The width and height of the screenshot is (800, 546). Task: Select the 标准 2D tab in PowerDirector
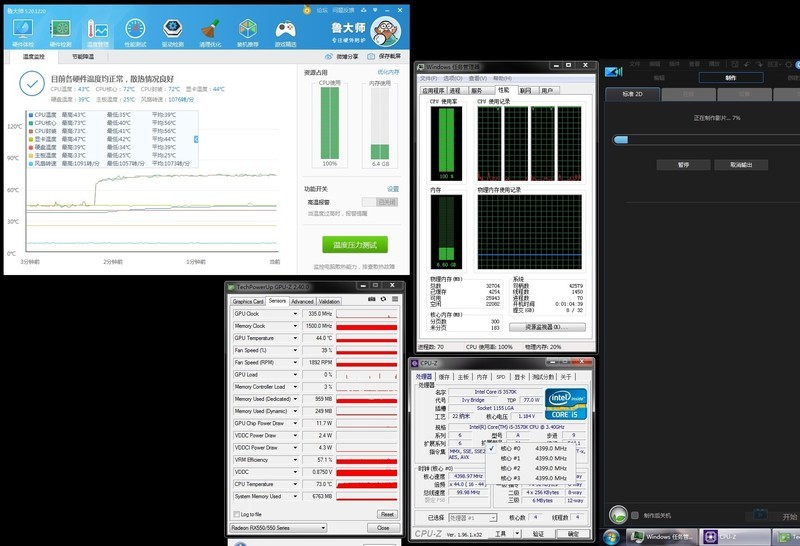633,94
